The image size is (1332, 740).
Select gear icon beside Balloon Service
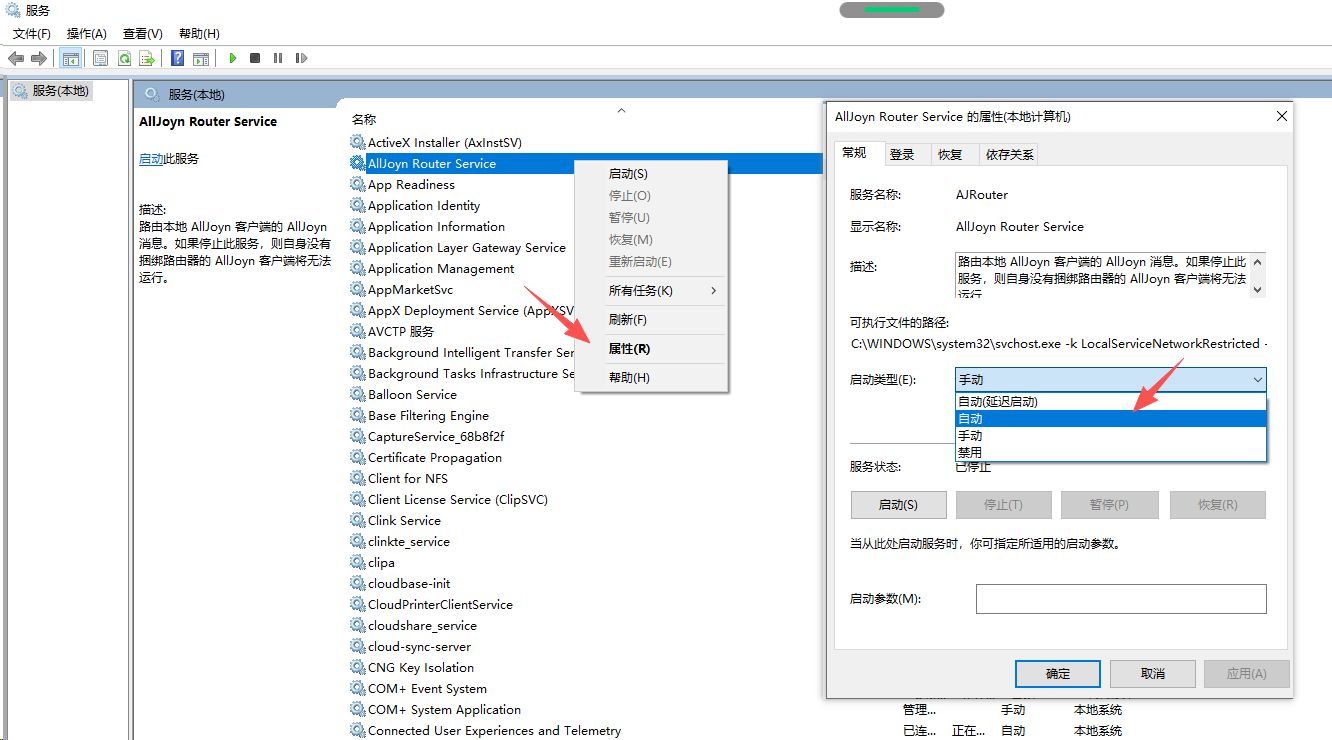tap(358, 394)
